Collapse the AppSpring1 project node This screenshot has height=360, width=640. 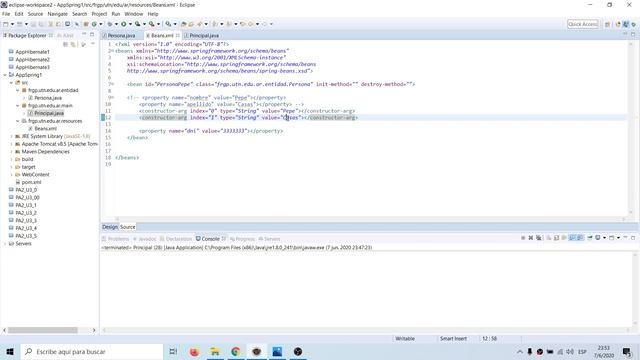(5, 75)
